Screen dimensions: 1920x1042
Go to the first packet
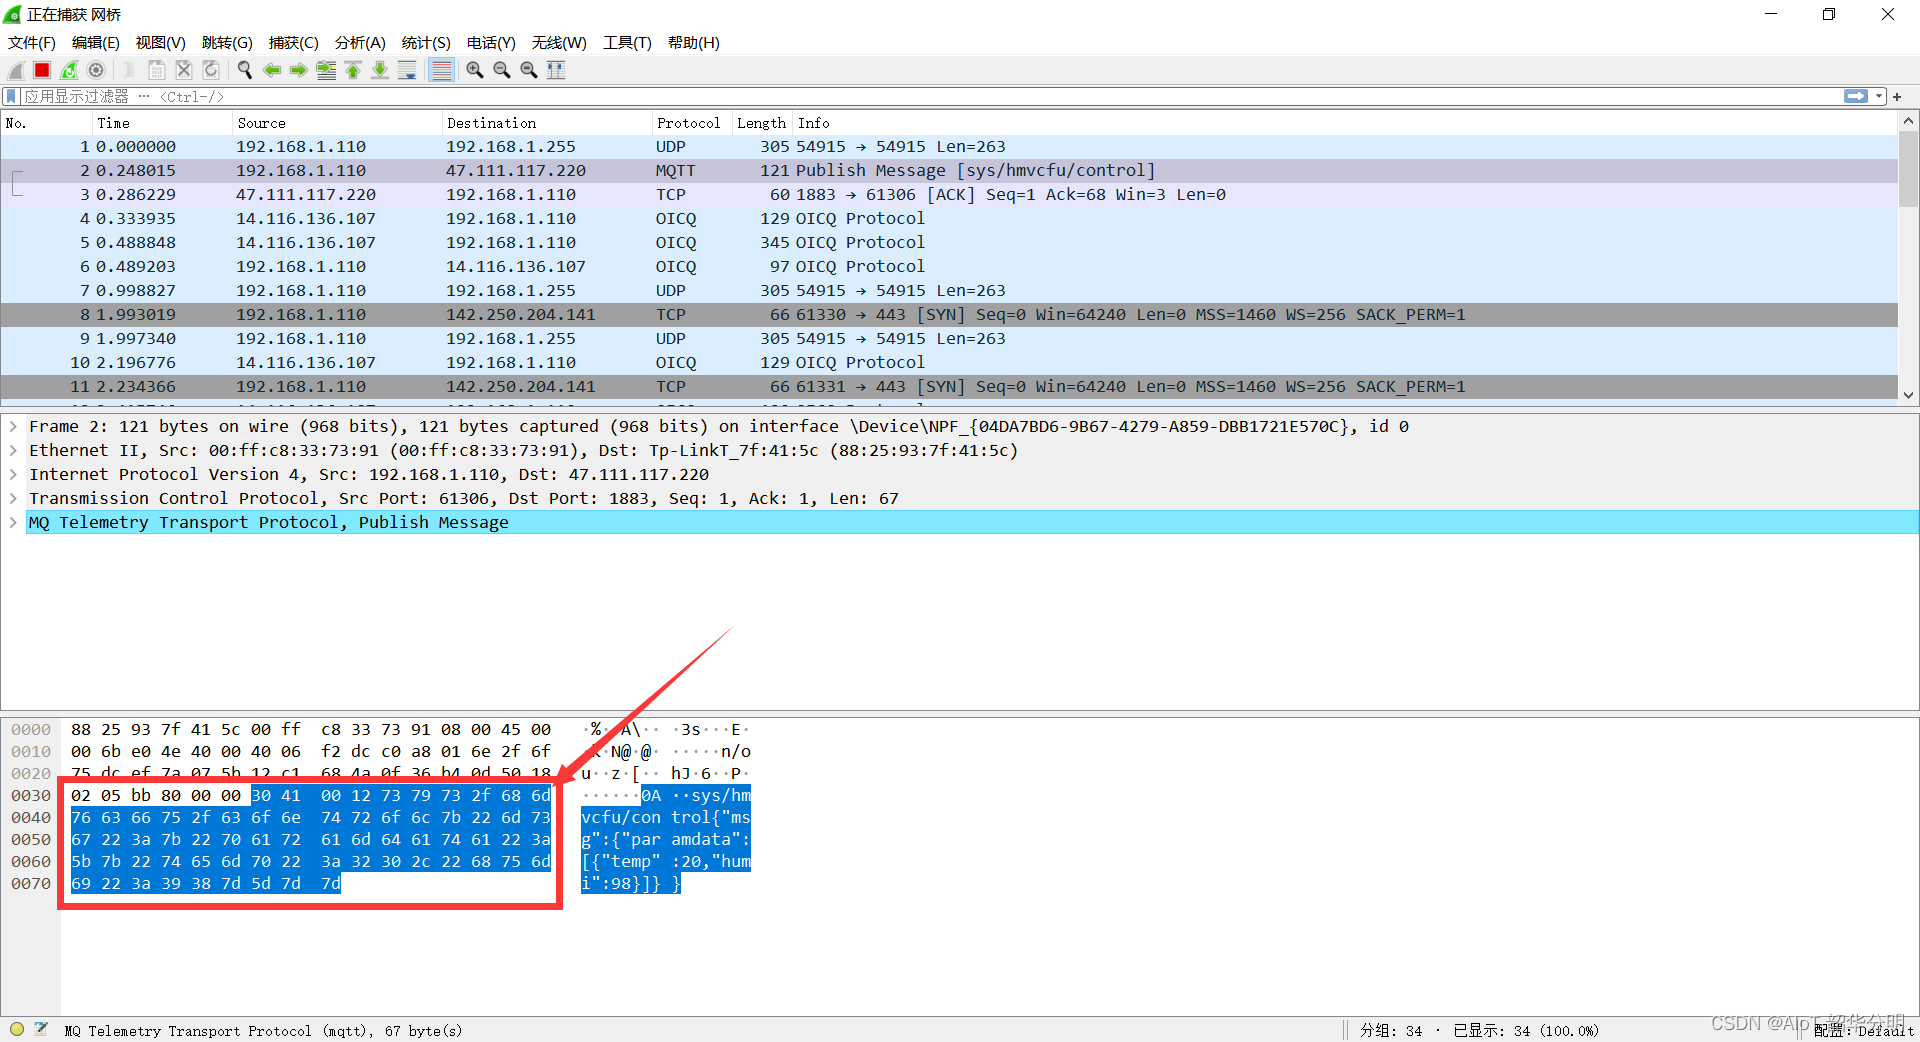pos(353,70)
